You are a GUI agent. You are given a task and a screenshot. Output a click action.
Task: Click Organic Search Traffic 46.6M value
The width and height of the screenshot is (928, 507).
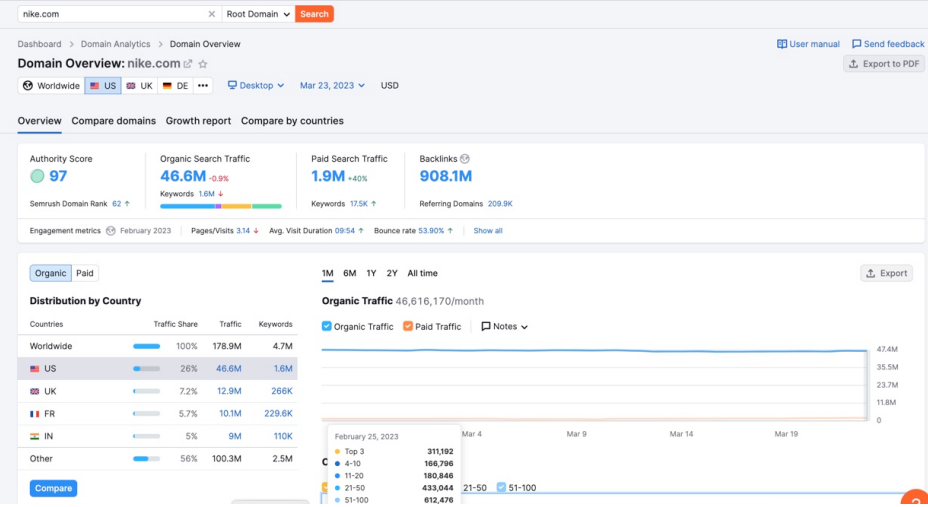tap(183, 176)
